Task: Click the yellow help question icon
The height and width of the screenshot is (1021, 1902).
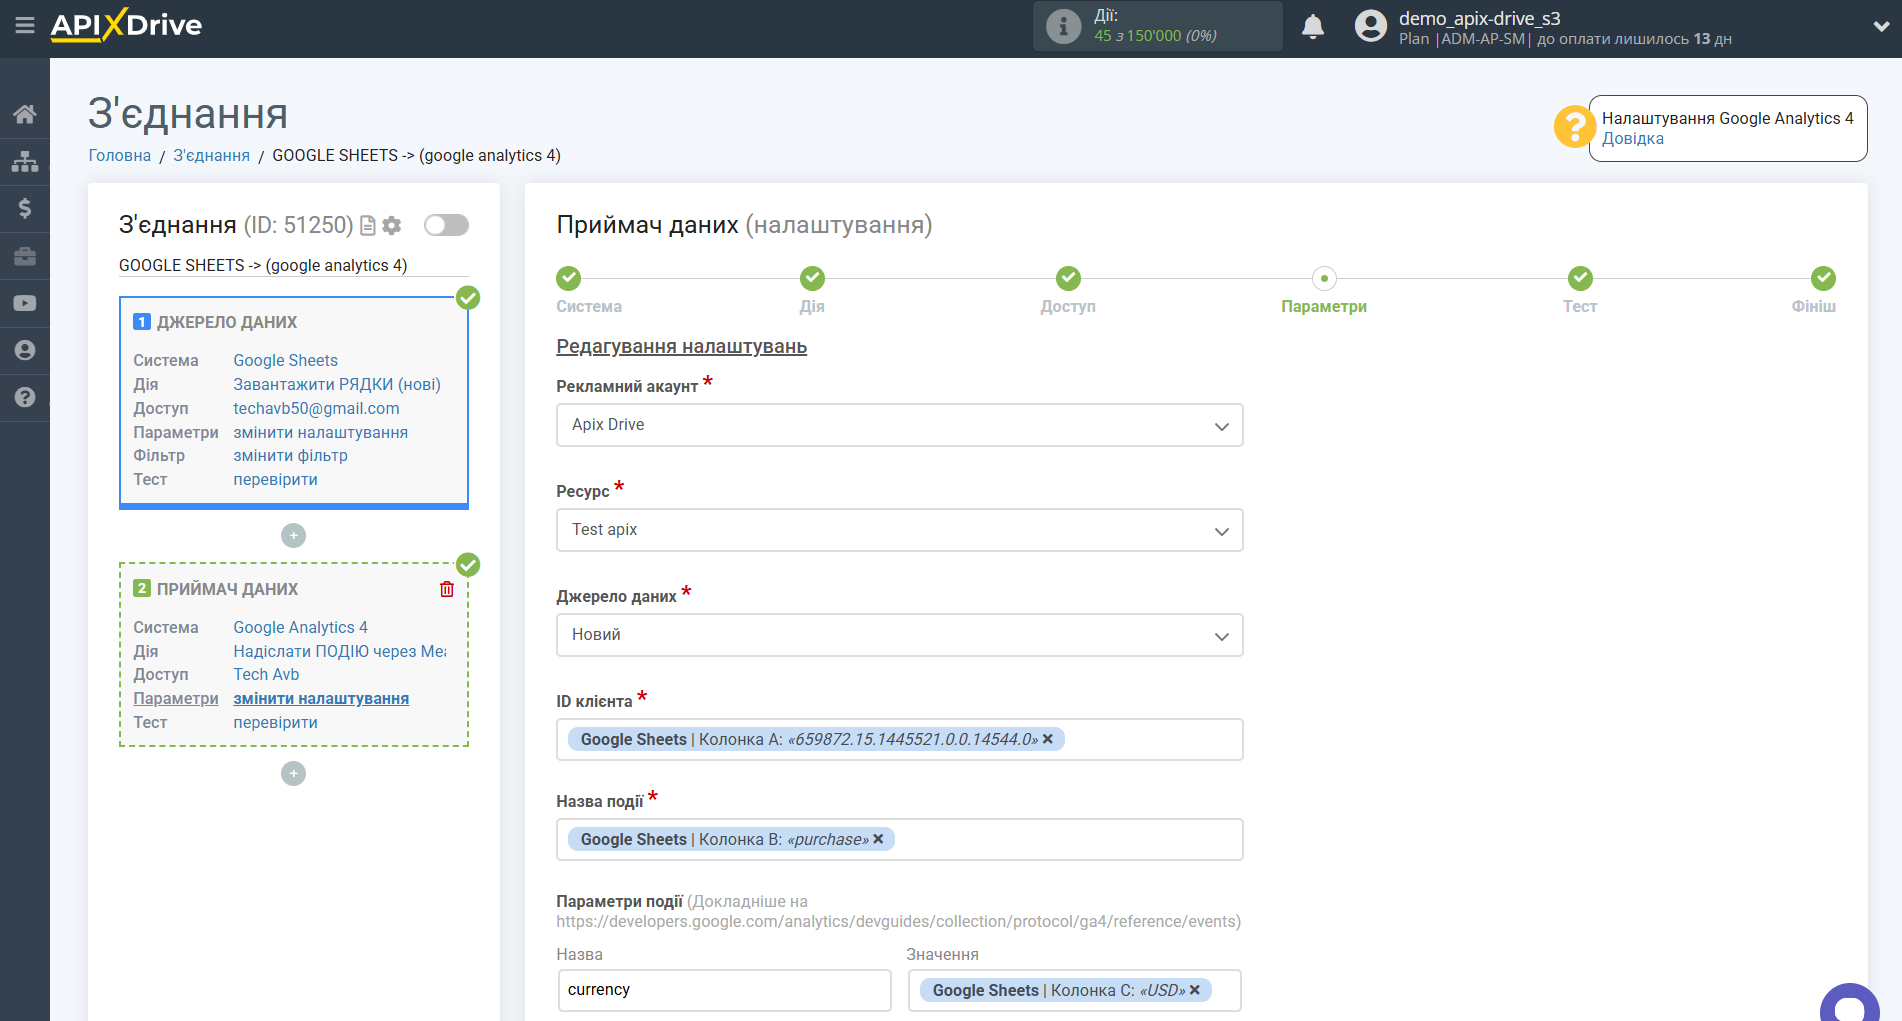Action: click(1574, 127)
